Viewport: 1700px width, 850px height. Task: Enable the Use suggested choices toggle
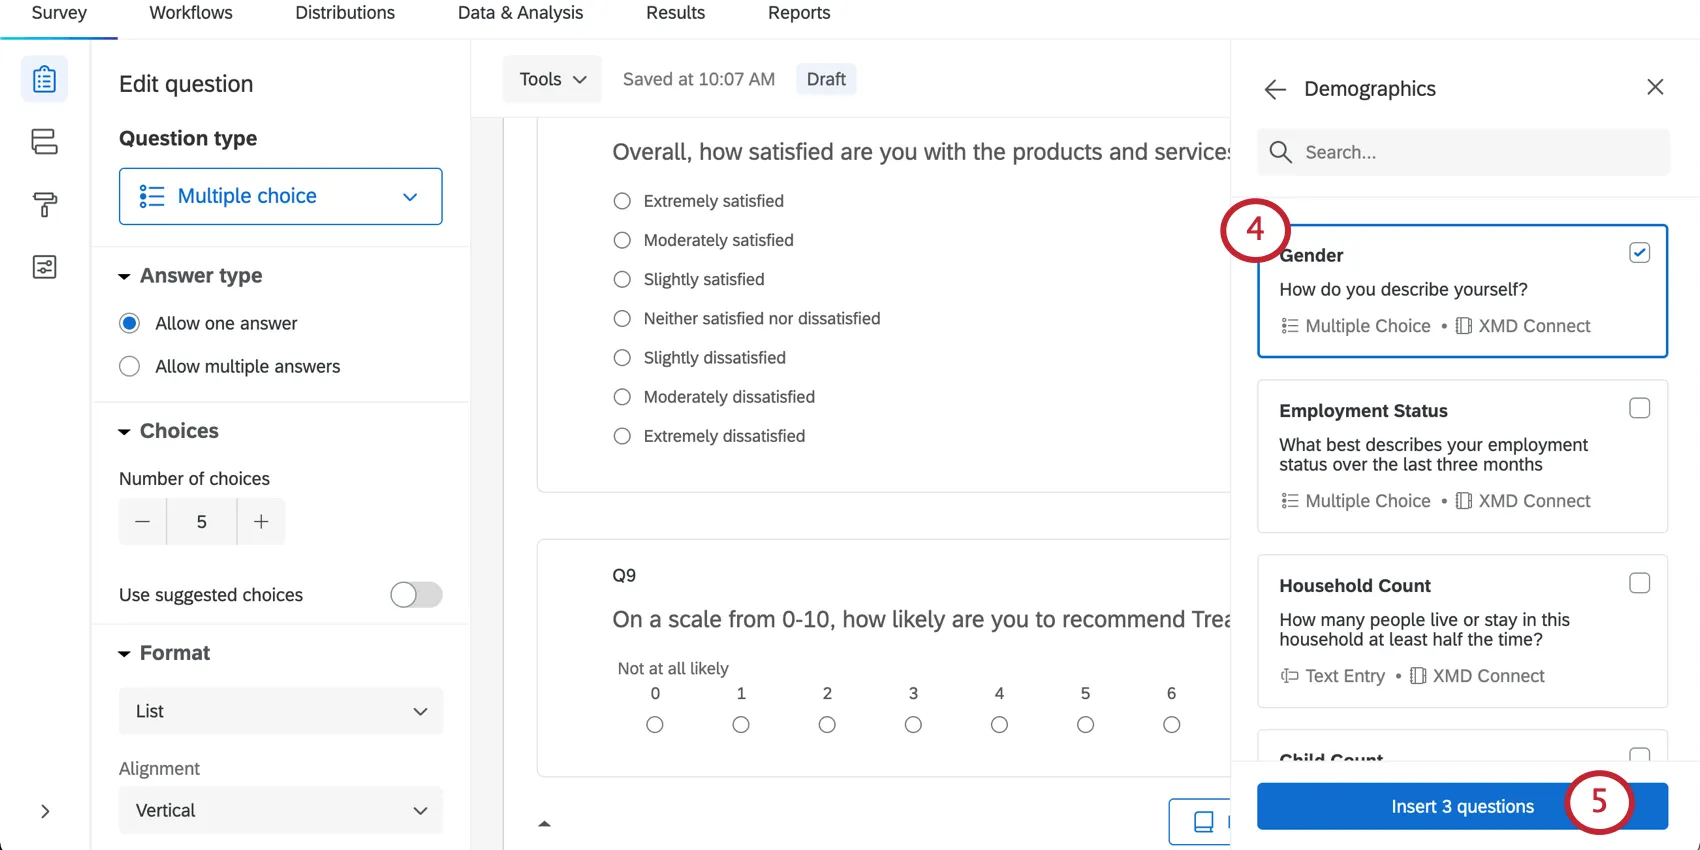point(416,595)
